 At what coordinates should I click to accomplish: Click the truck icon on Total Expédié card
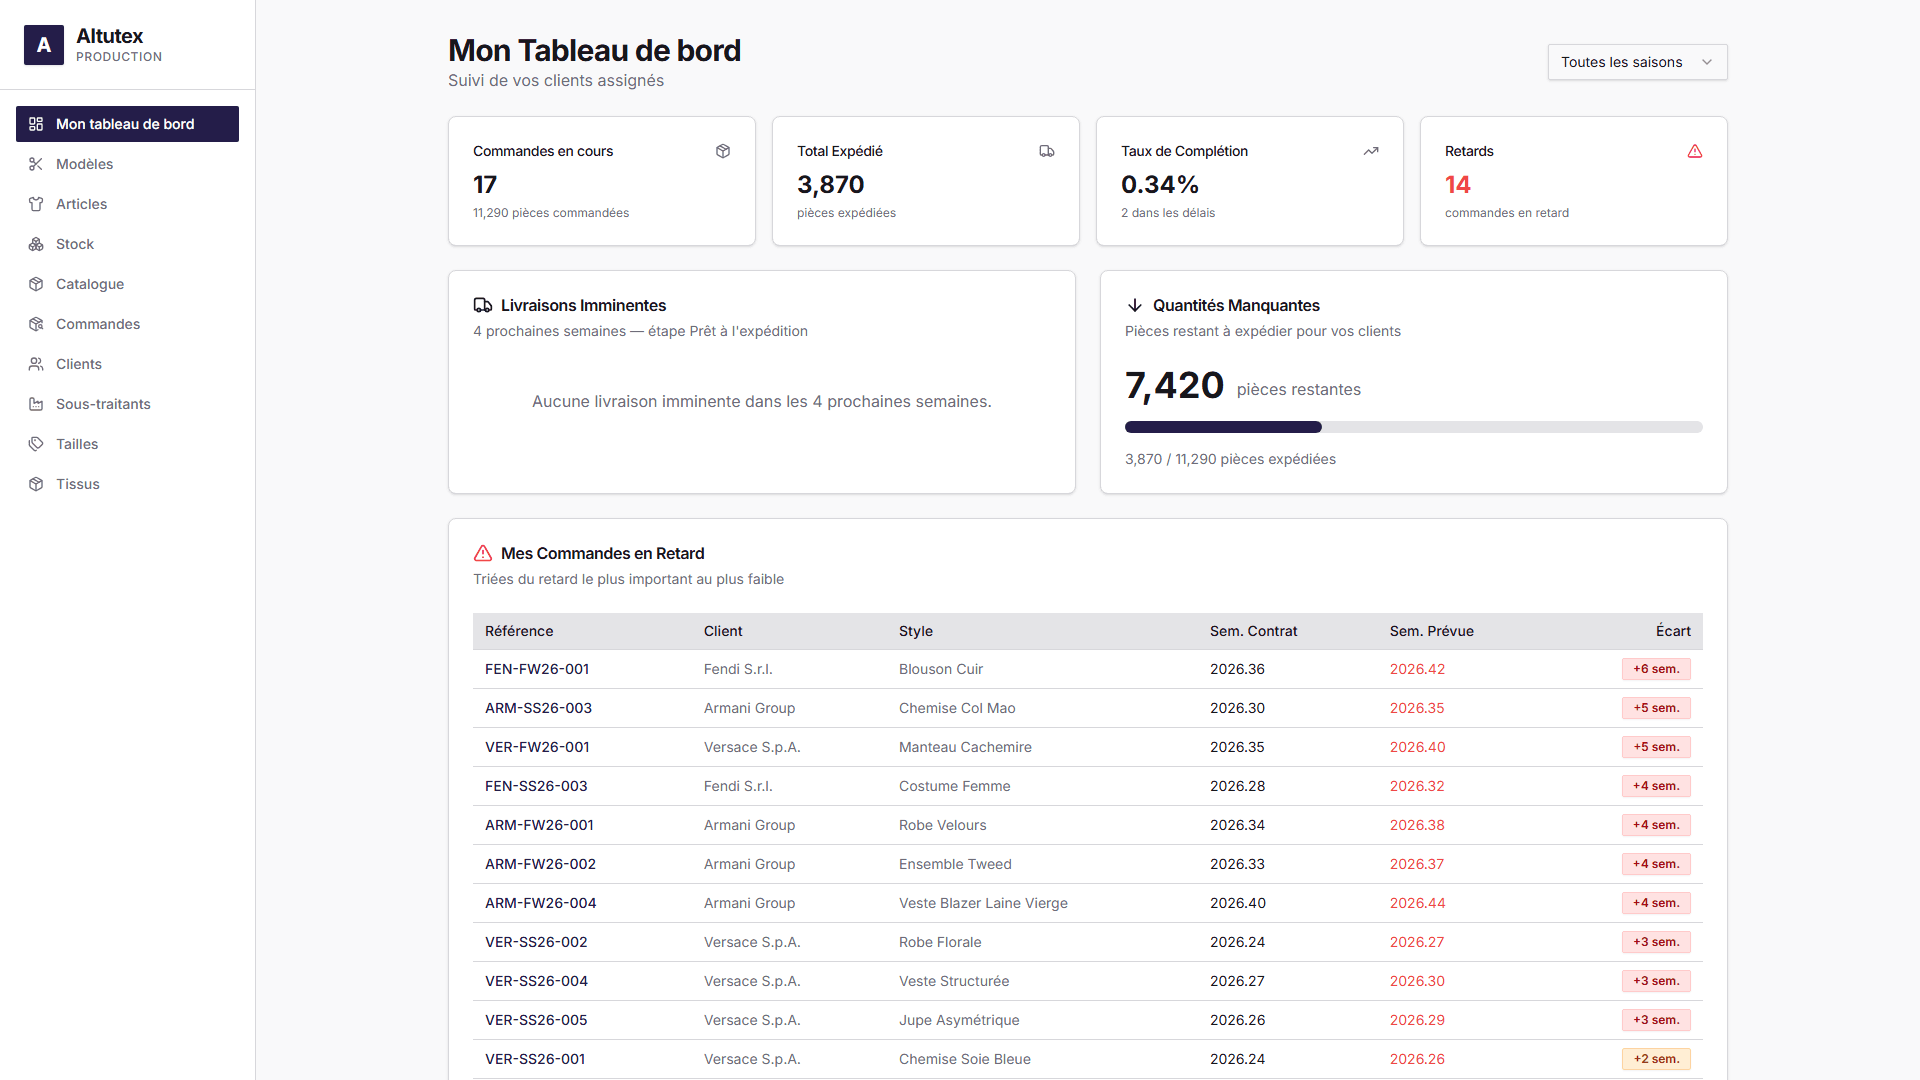1047,151
